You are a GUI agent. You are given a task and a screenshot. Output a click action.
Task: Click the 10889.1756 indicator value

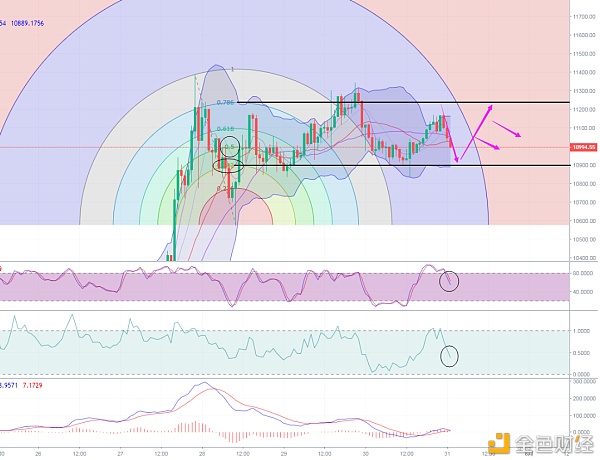pos(27,23)
